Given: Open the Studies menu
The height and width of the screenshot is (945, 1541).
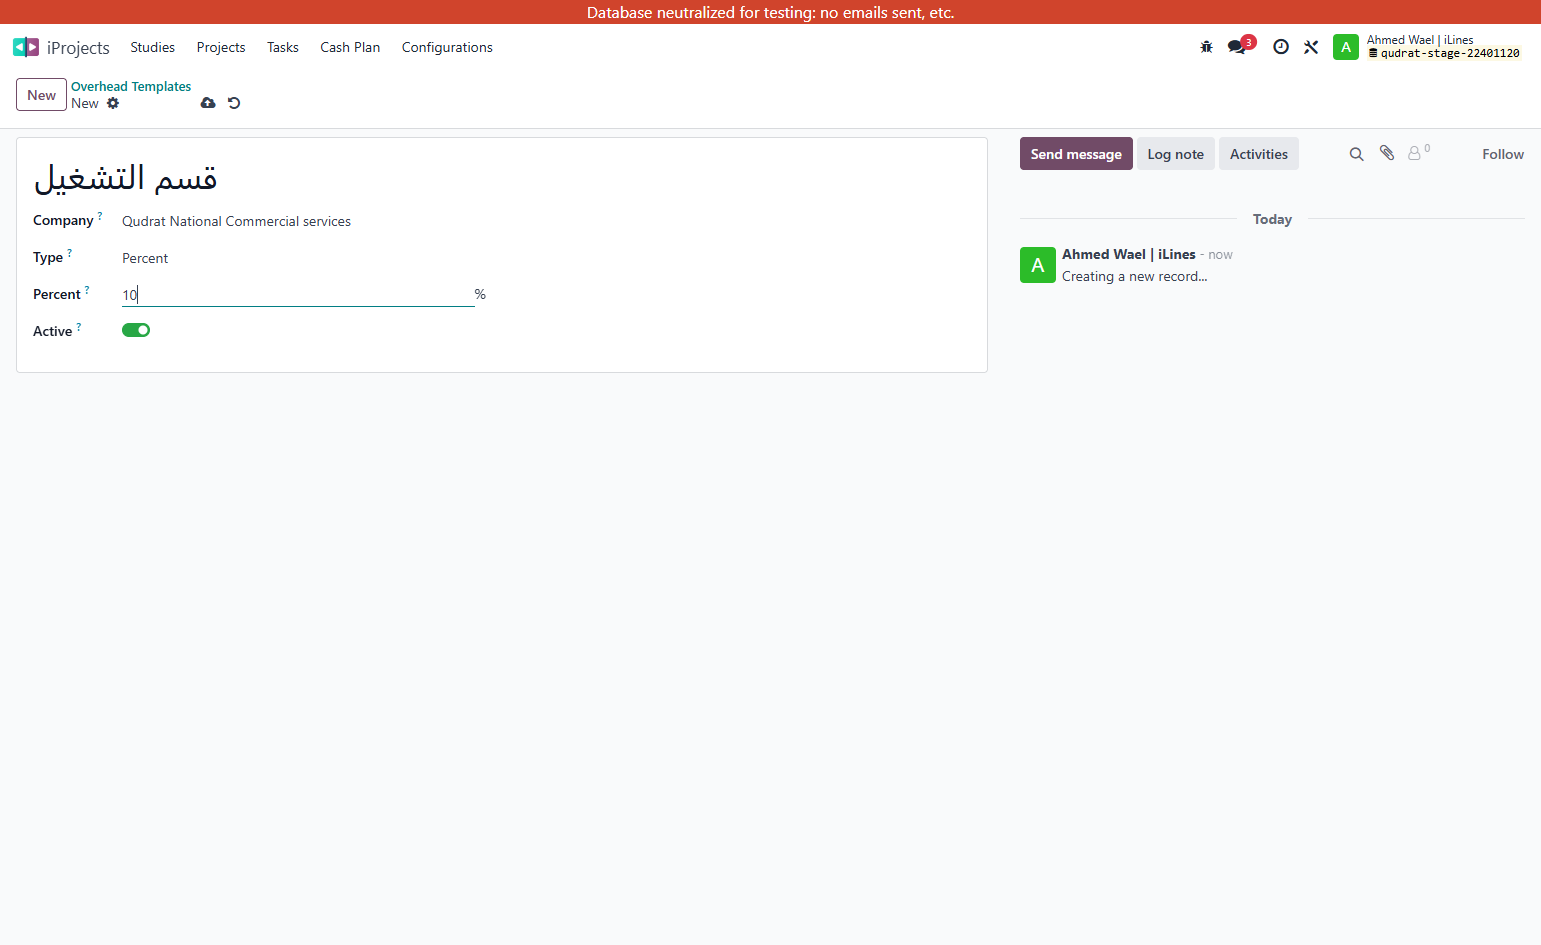Looking at the screenshot, I should pyautogui.click(x=152, y=47).
